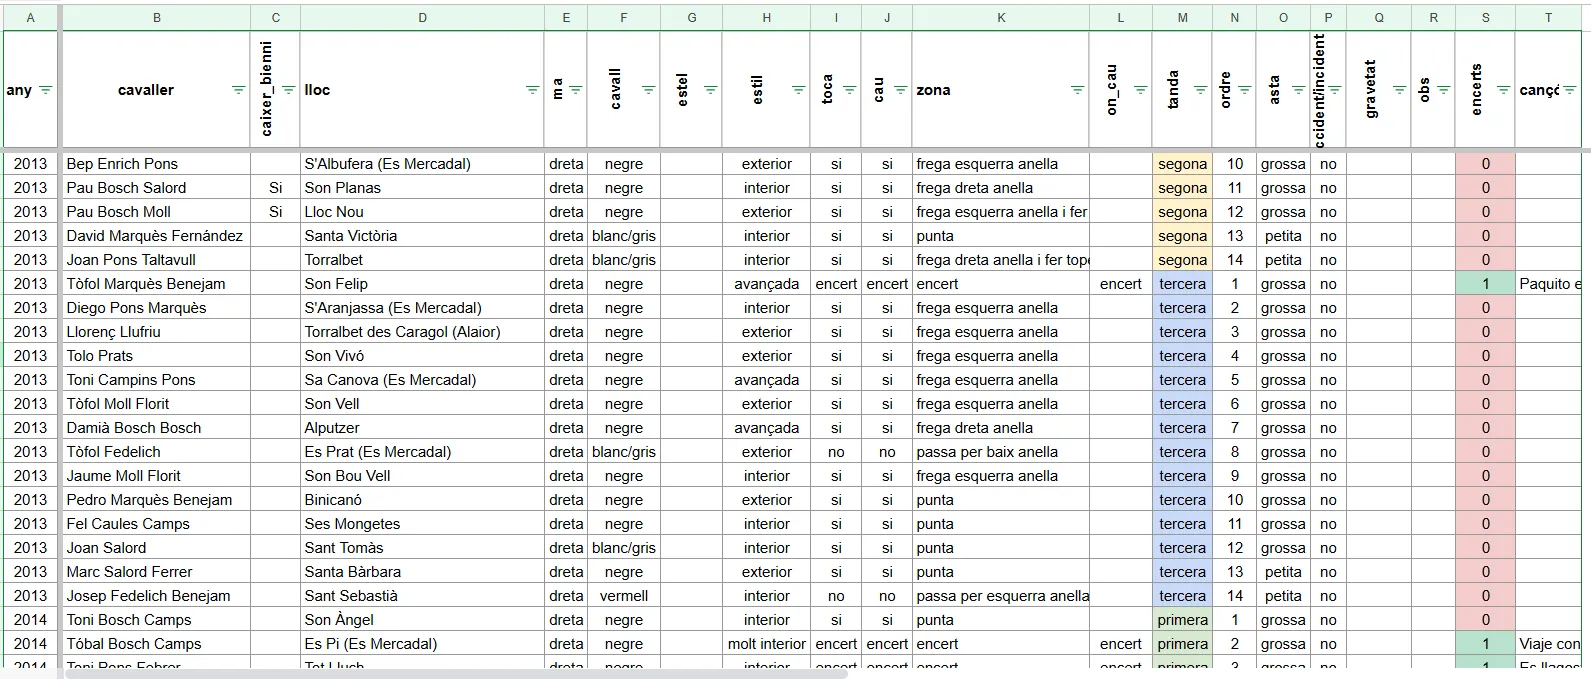Open filter for the tanda column

(x=1201, y=90)
